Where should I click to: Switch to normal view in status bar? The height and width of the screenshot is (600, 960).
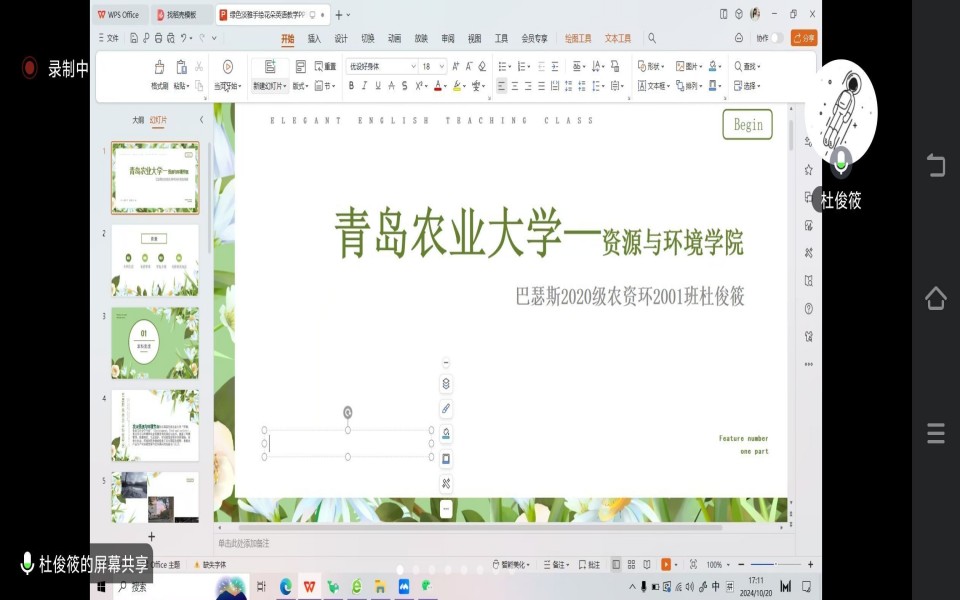point(616,565)
